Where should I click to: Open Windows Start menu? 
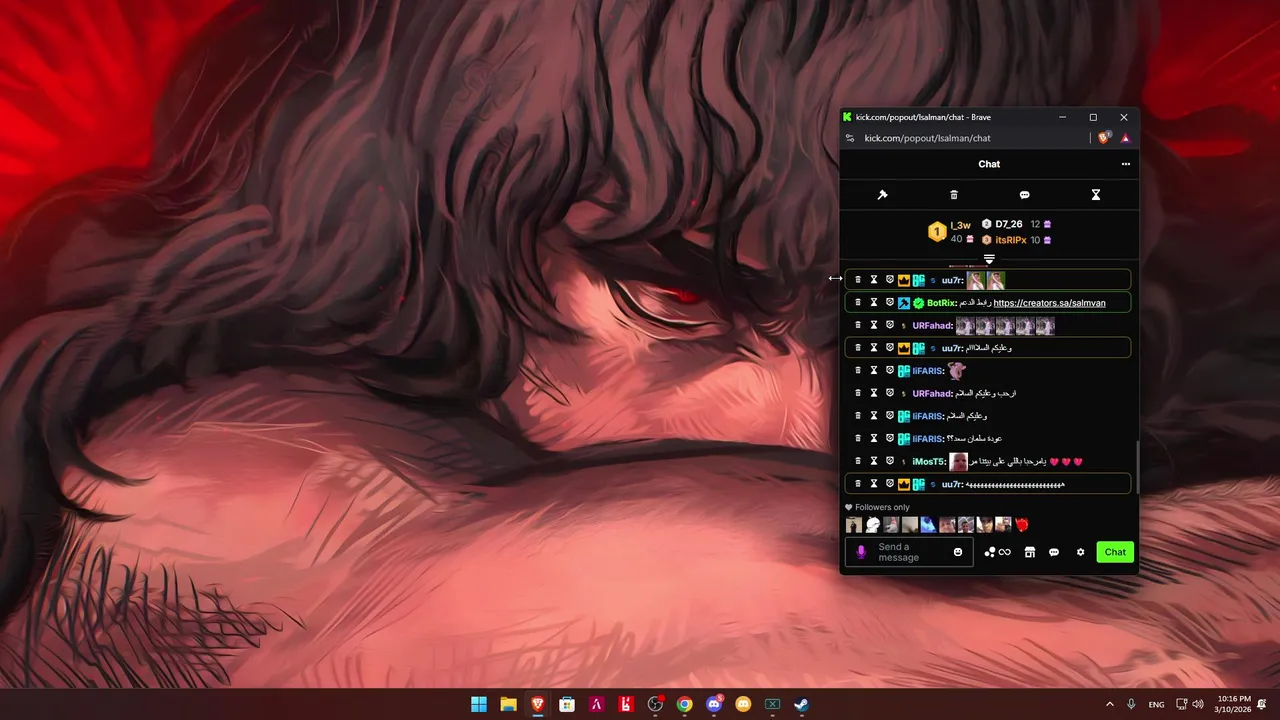coord(479,704)
